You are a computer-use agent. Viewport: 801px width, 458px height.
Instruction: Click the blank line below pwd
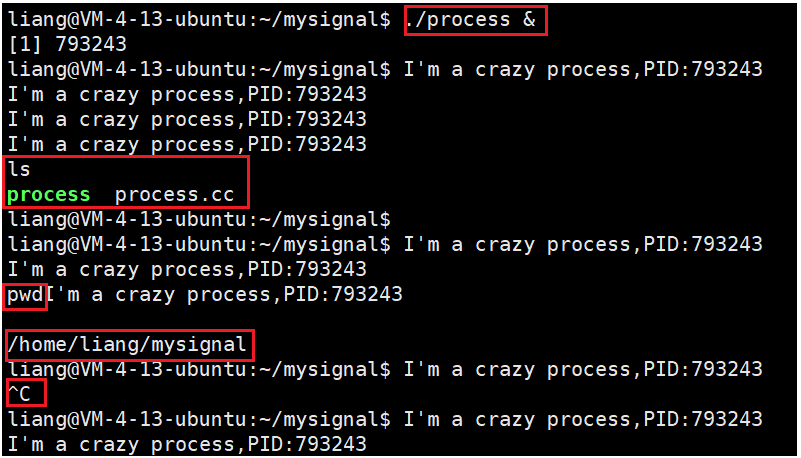(200, 319)
